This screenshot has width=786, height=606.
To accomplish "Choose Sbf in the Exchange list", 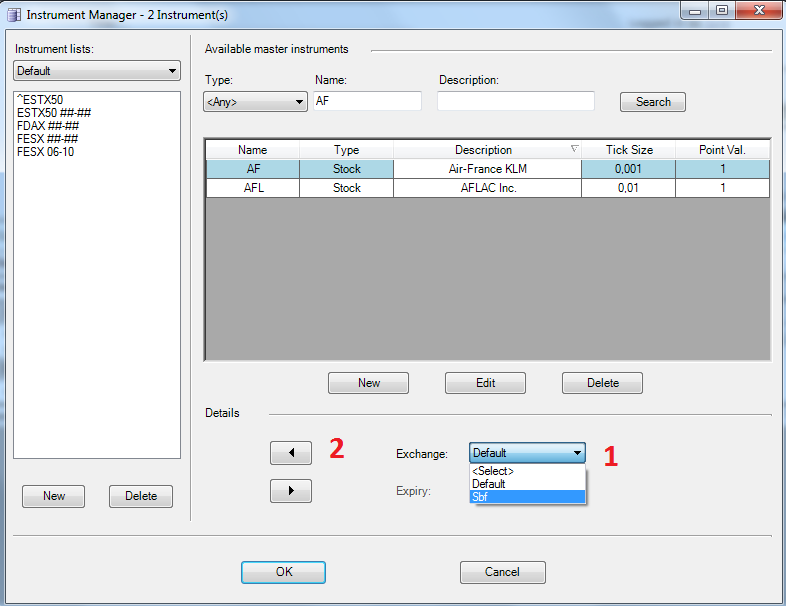I will pos(527,497).
